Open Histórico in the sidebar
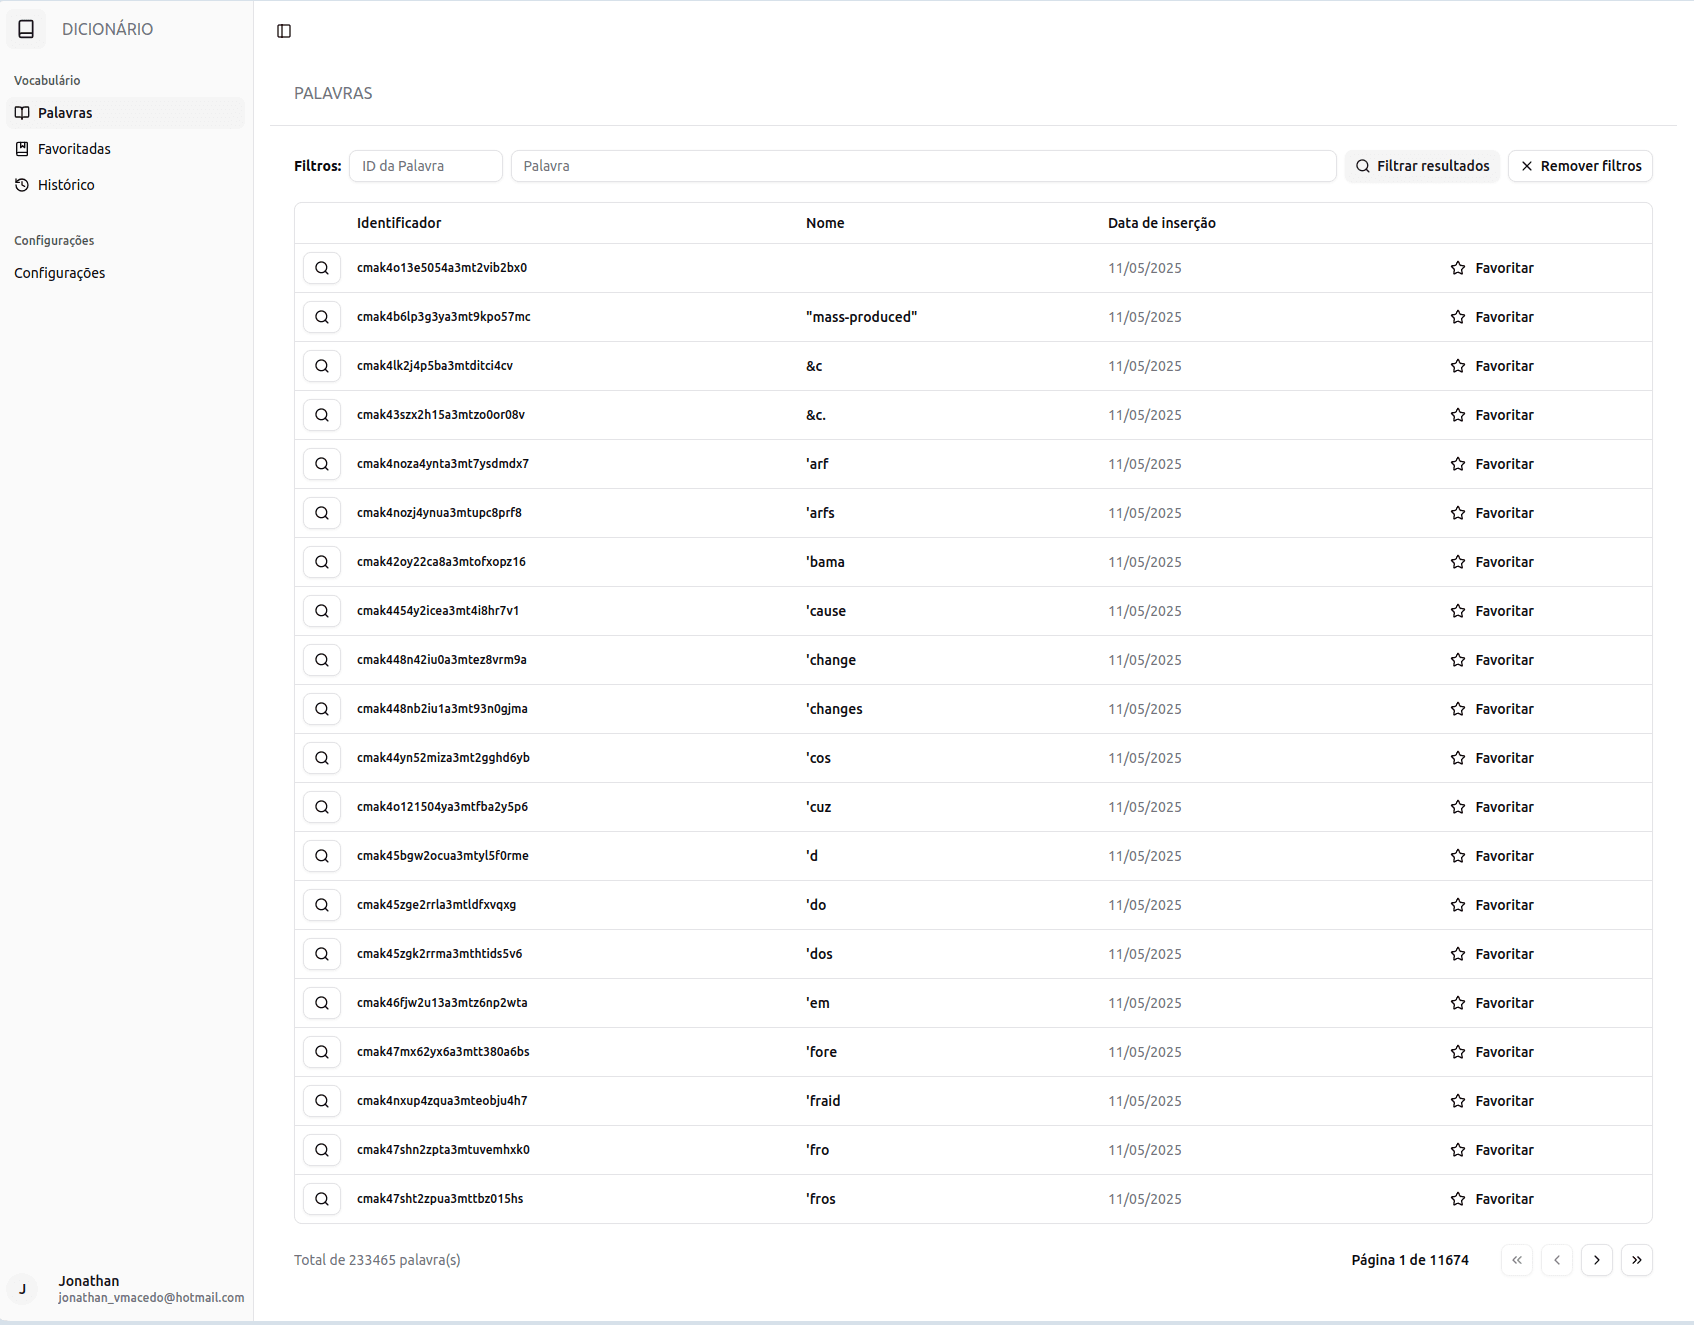This screenshot has height=1325, width=1694. [66, 185]
